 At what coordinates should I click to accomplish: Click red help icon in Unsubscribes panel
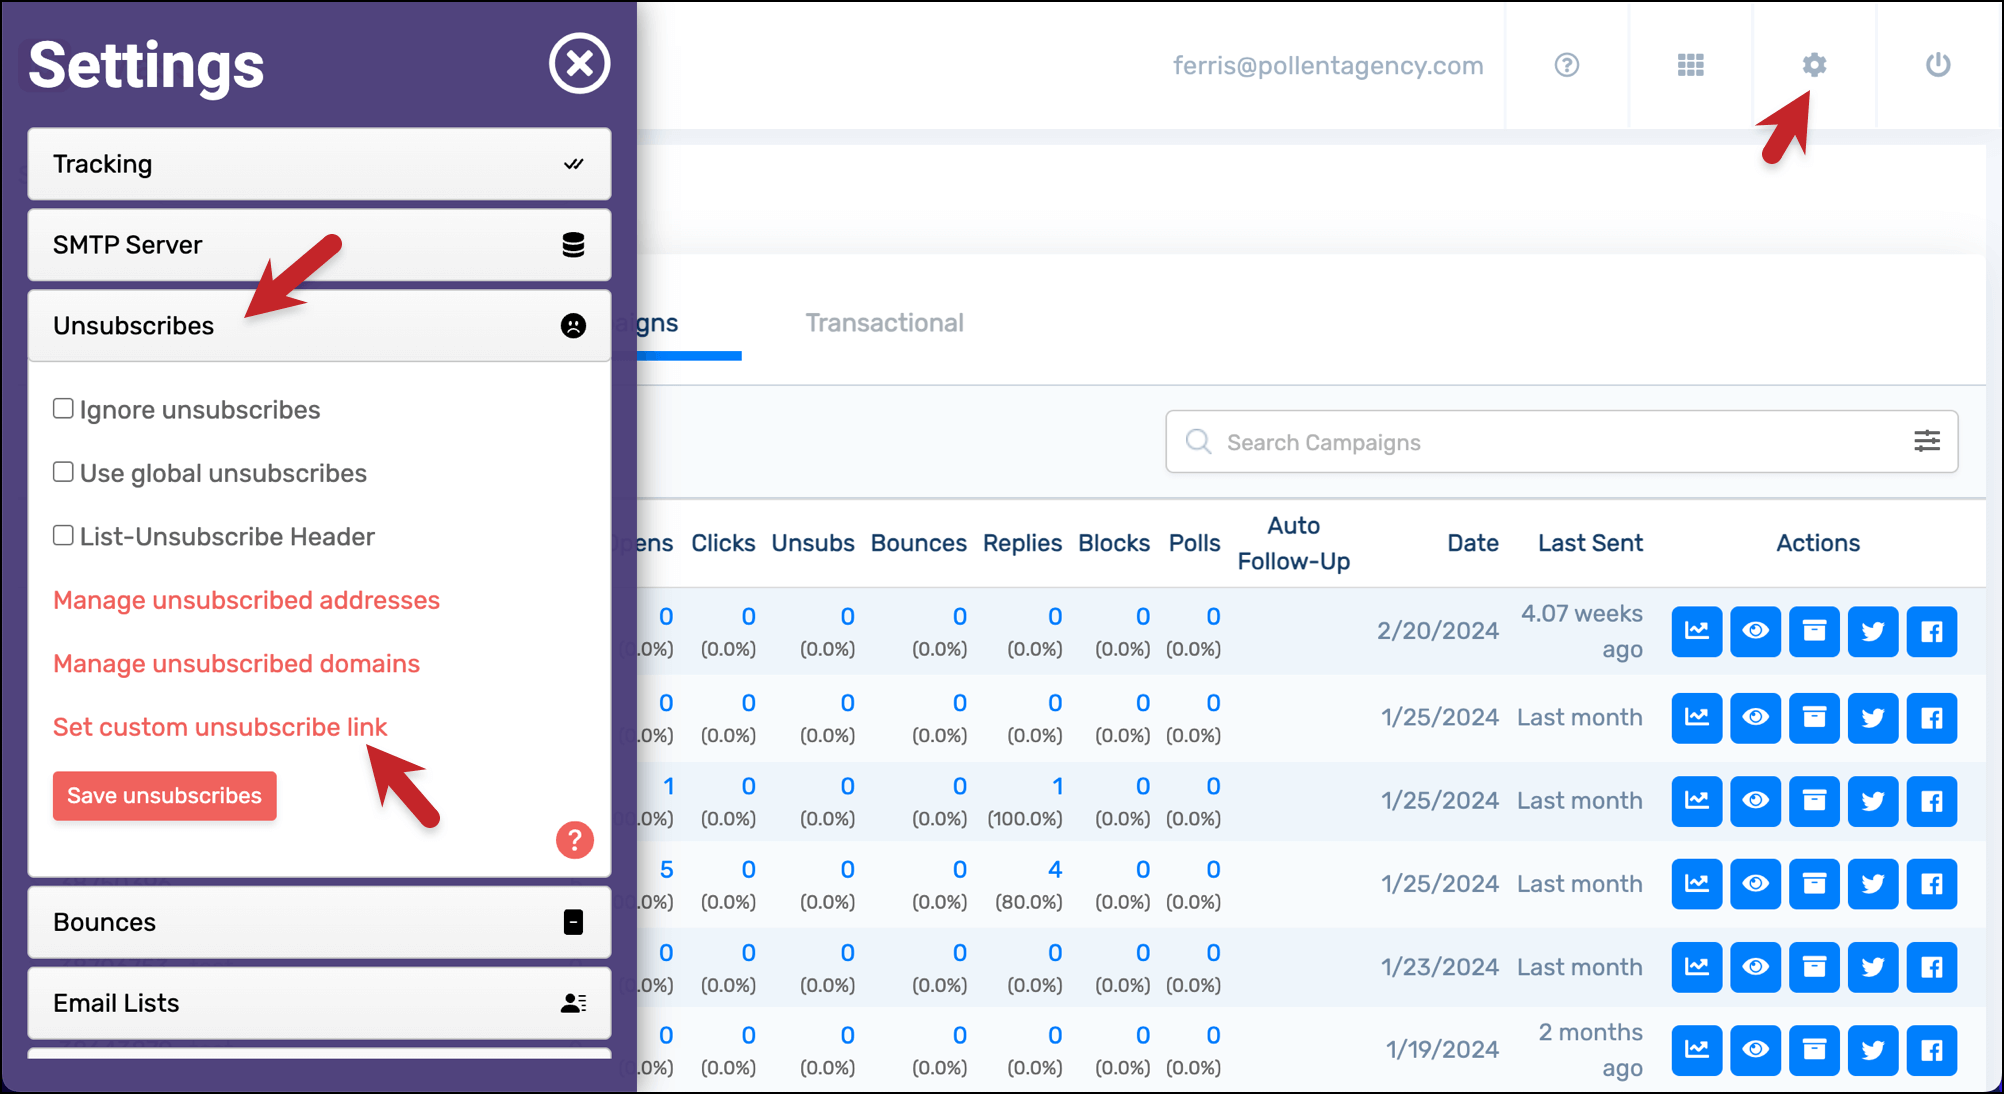[574, 840]
